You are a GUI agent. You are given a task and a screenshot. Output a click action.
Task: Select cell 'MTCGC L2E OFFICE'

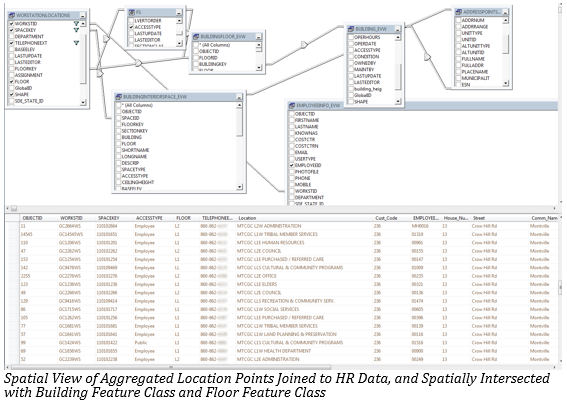257,276
